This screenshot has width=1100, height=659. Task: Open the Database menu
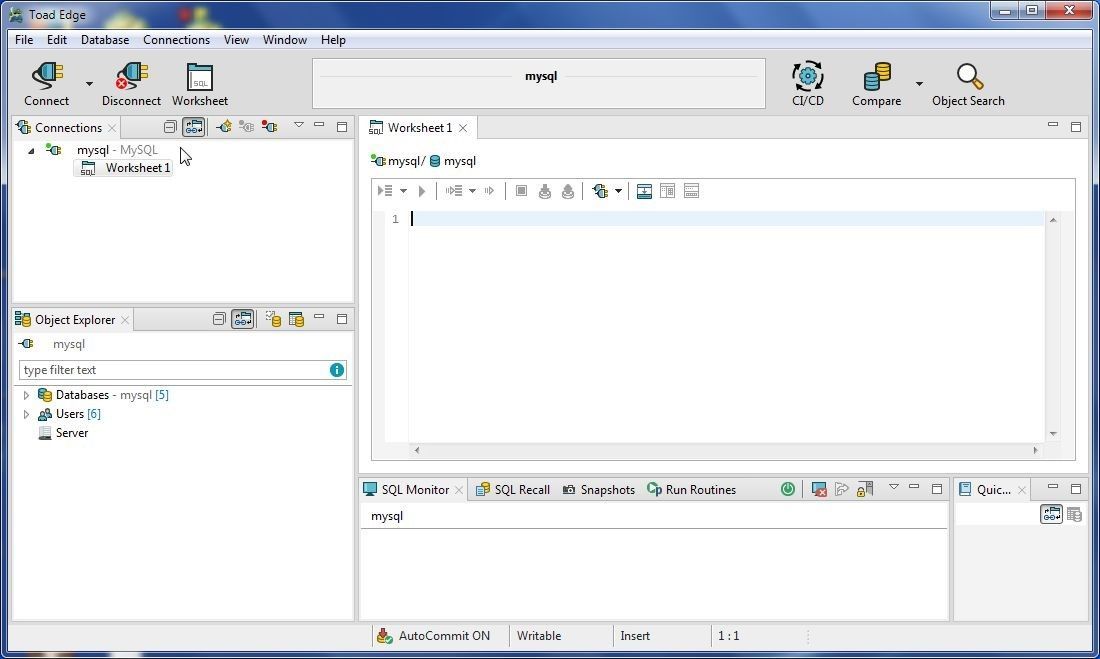tap(105, 40)
